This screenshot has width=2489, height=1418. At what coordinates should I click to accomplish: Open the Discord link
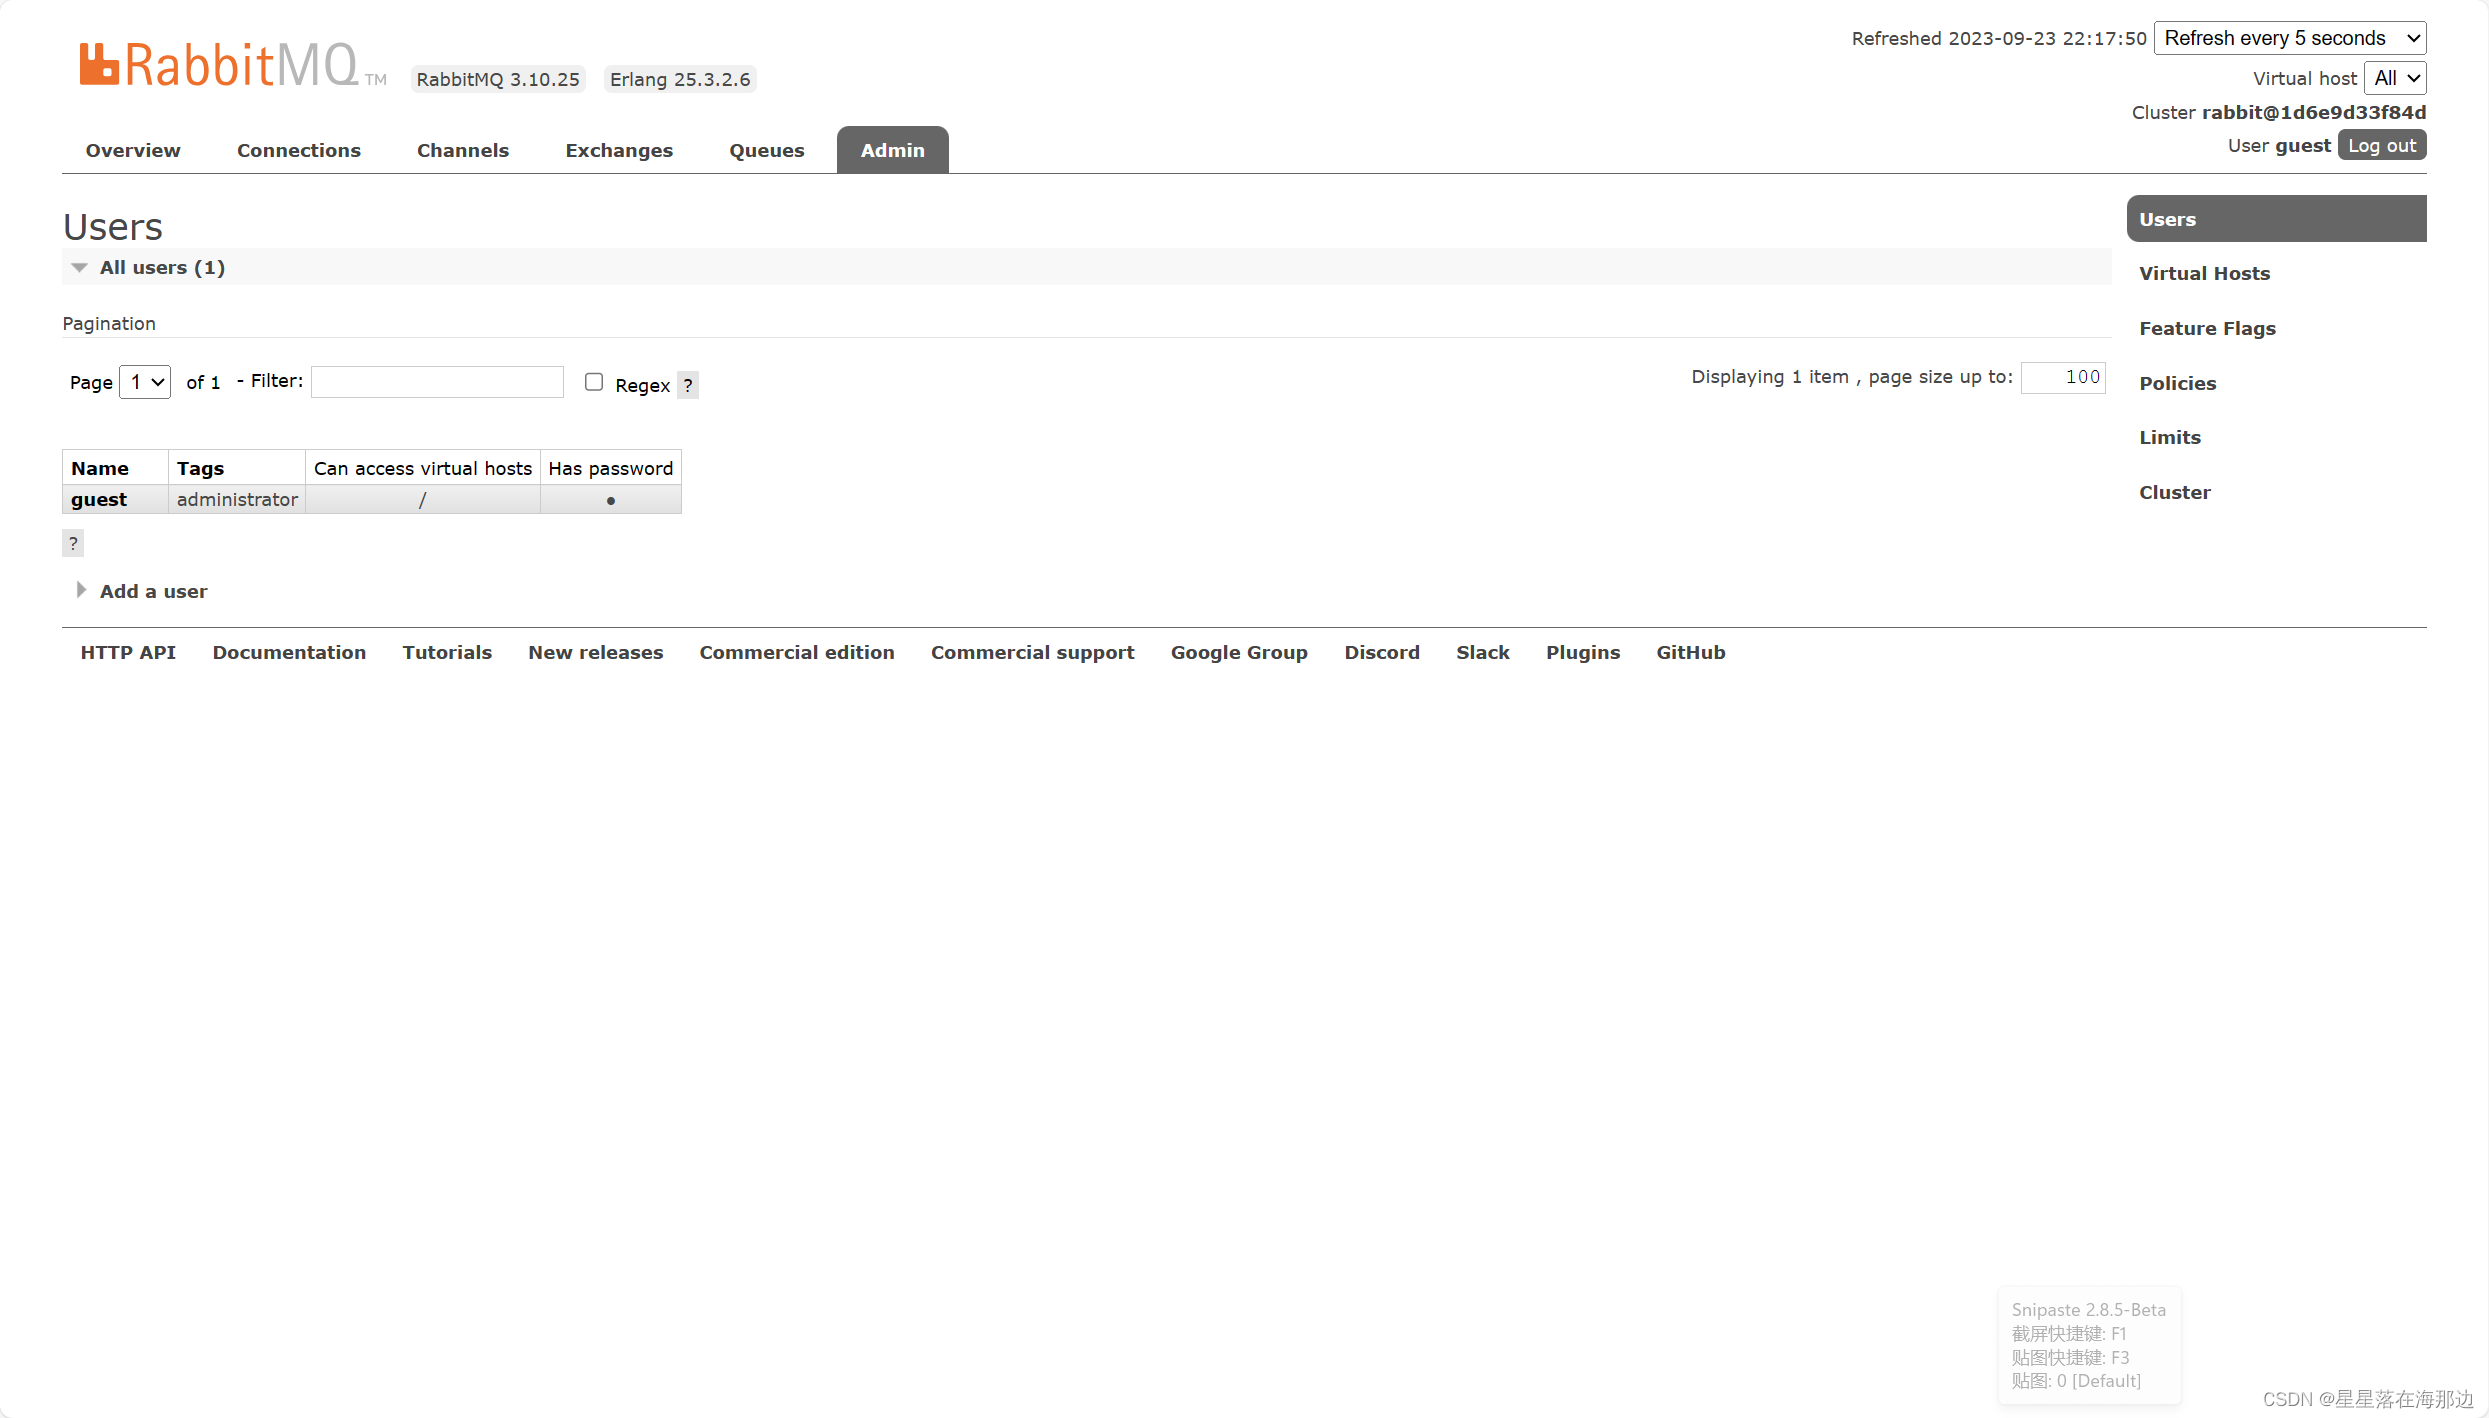tap(1382, 652)
